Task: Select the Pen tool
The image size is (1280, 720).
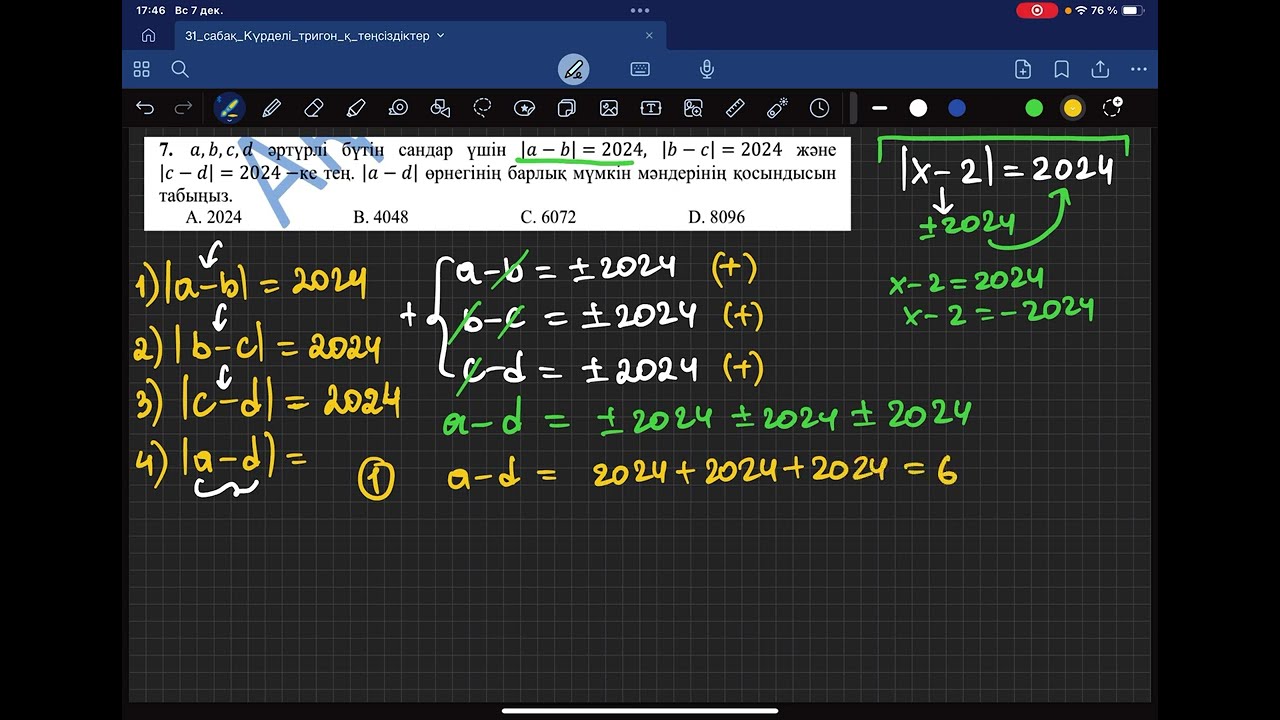Action: pyautogui.click(x=271, y=108)
